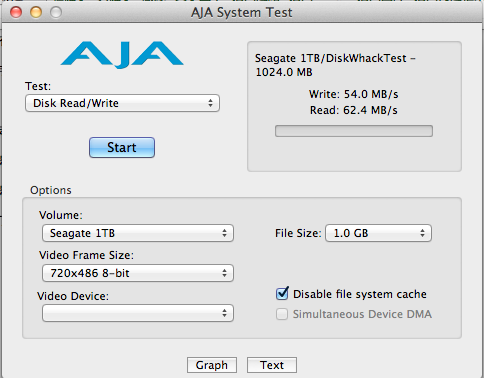Click the AJA System Test title bar
The image size is (484, 378).
pyautogui.click(x=242, y=12)
